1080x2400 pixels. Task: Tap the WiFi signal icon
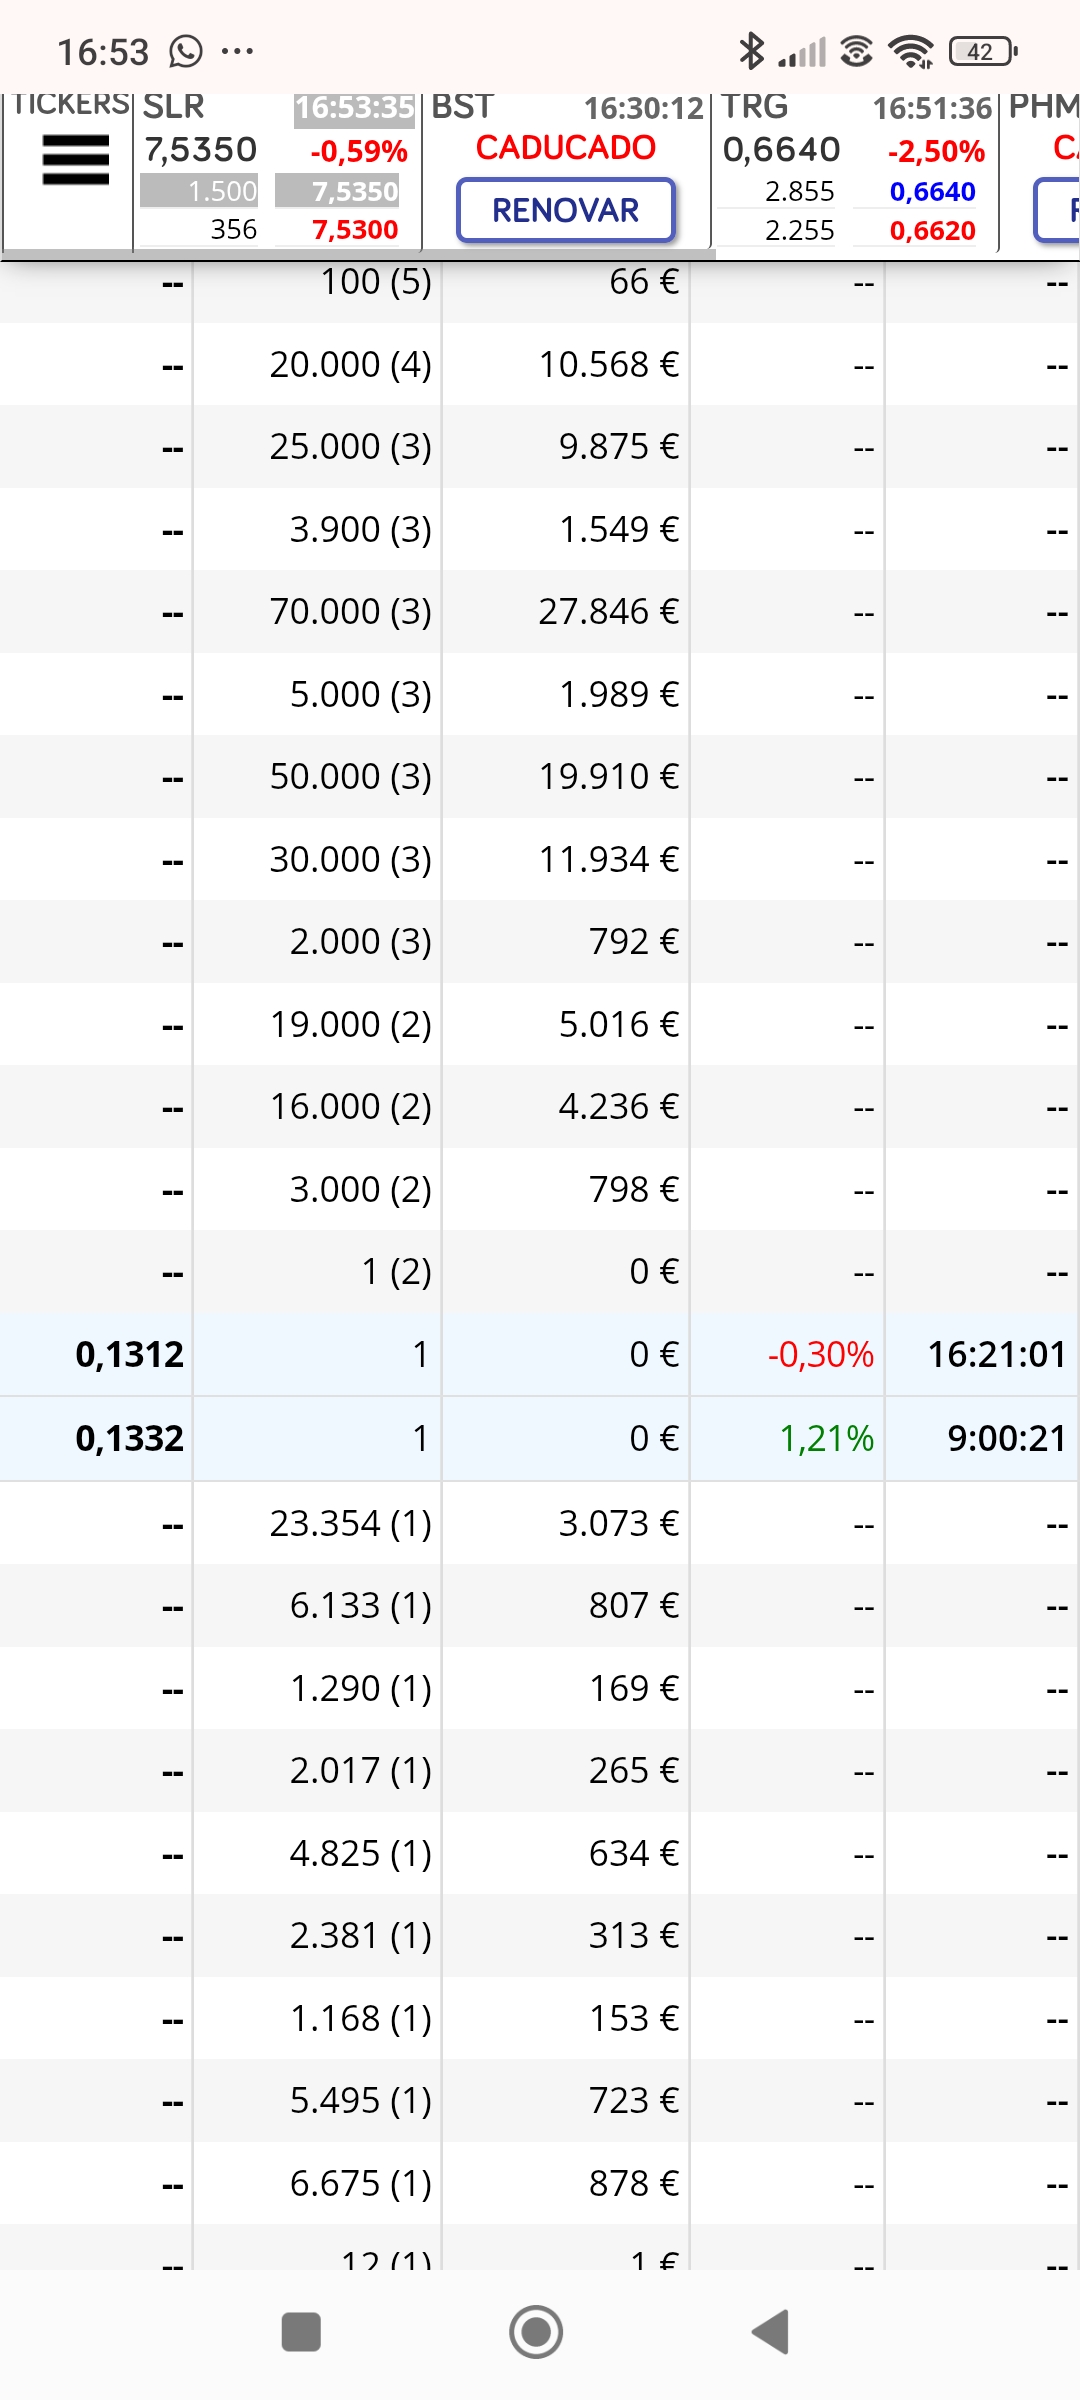(911, 51)
